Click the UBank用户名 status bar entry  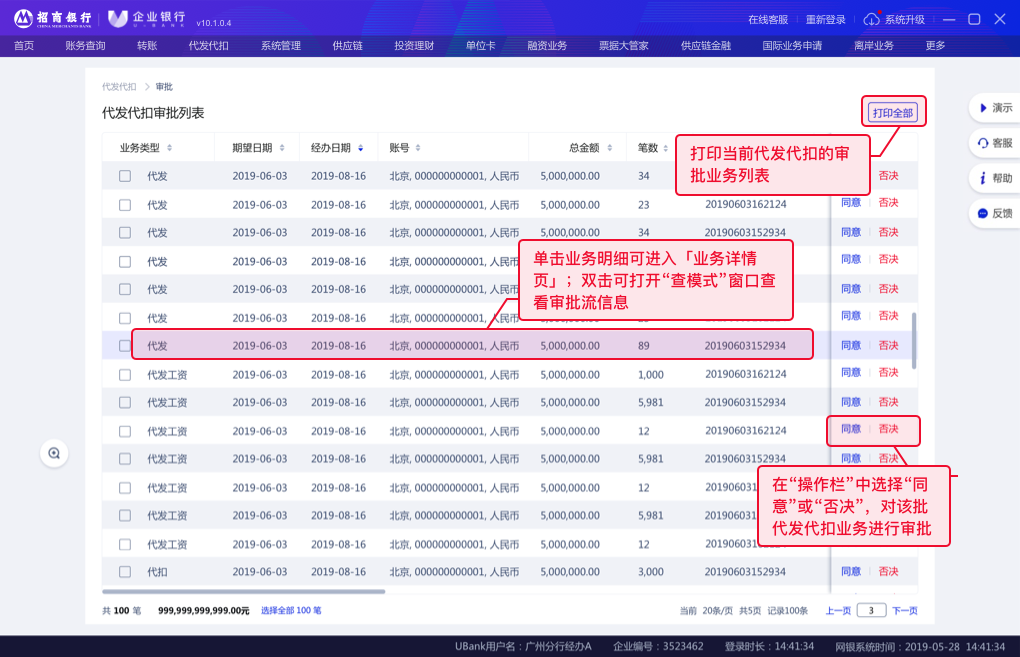click(x=523, y=646)
